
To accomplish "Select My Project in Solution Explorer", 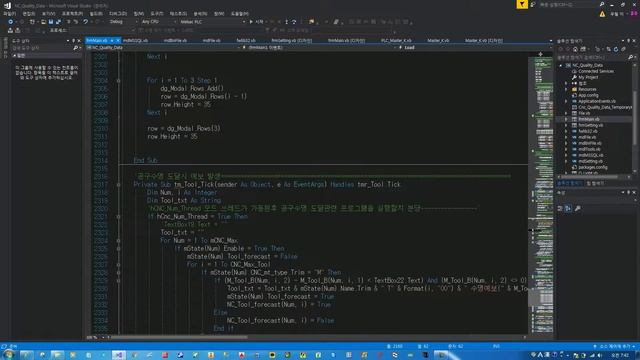I will click(588, 78).
